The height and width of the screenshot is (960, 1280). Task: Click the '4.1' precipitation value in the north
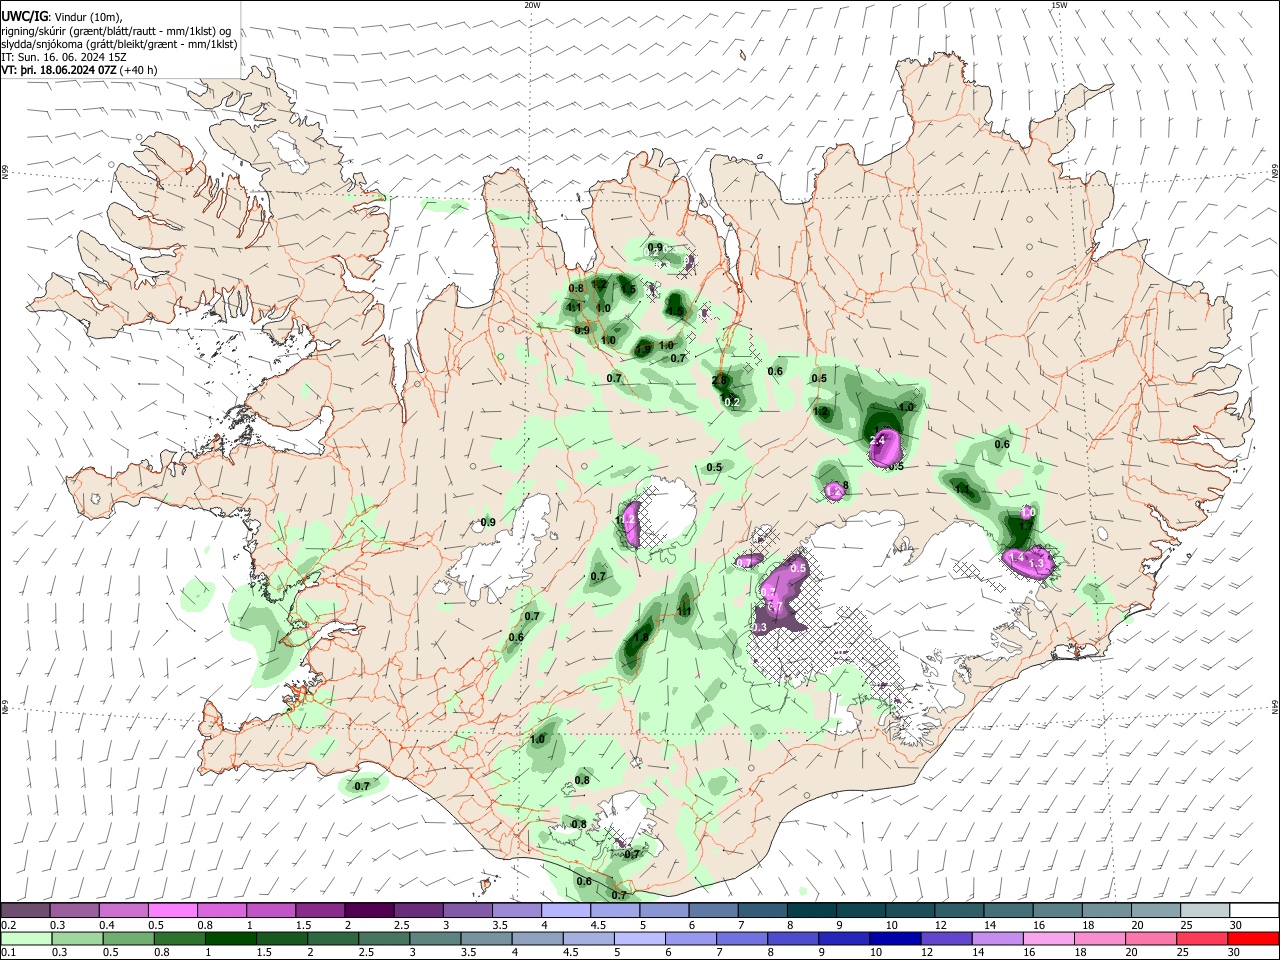574,308
